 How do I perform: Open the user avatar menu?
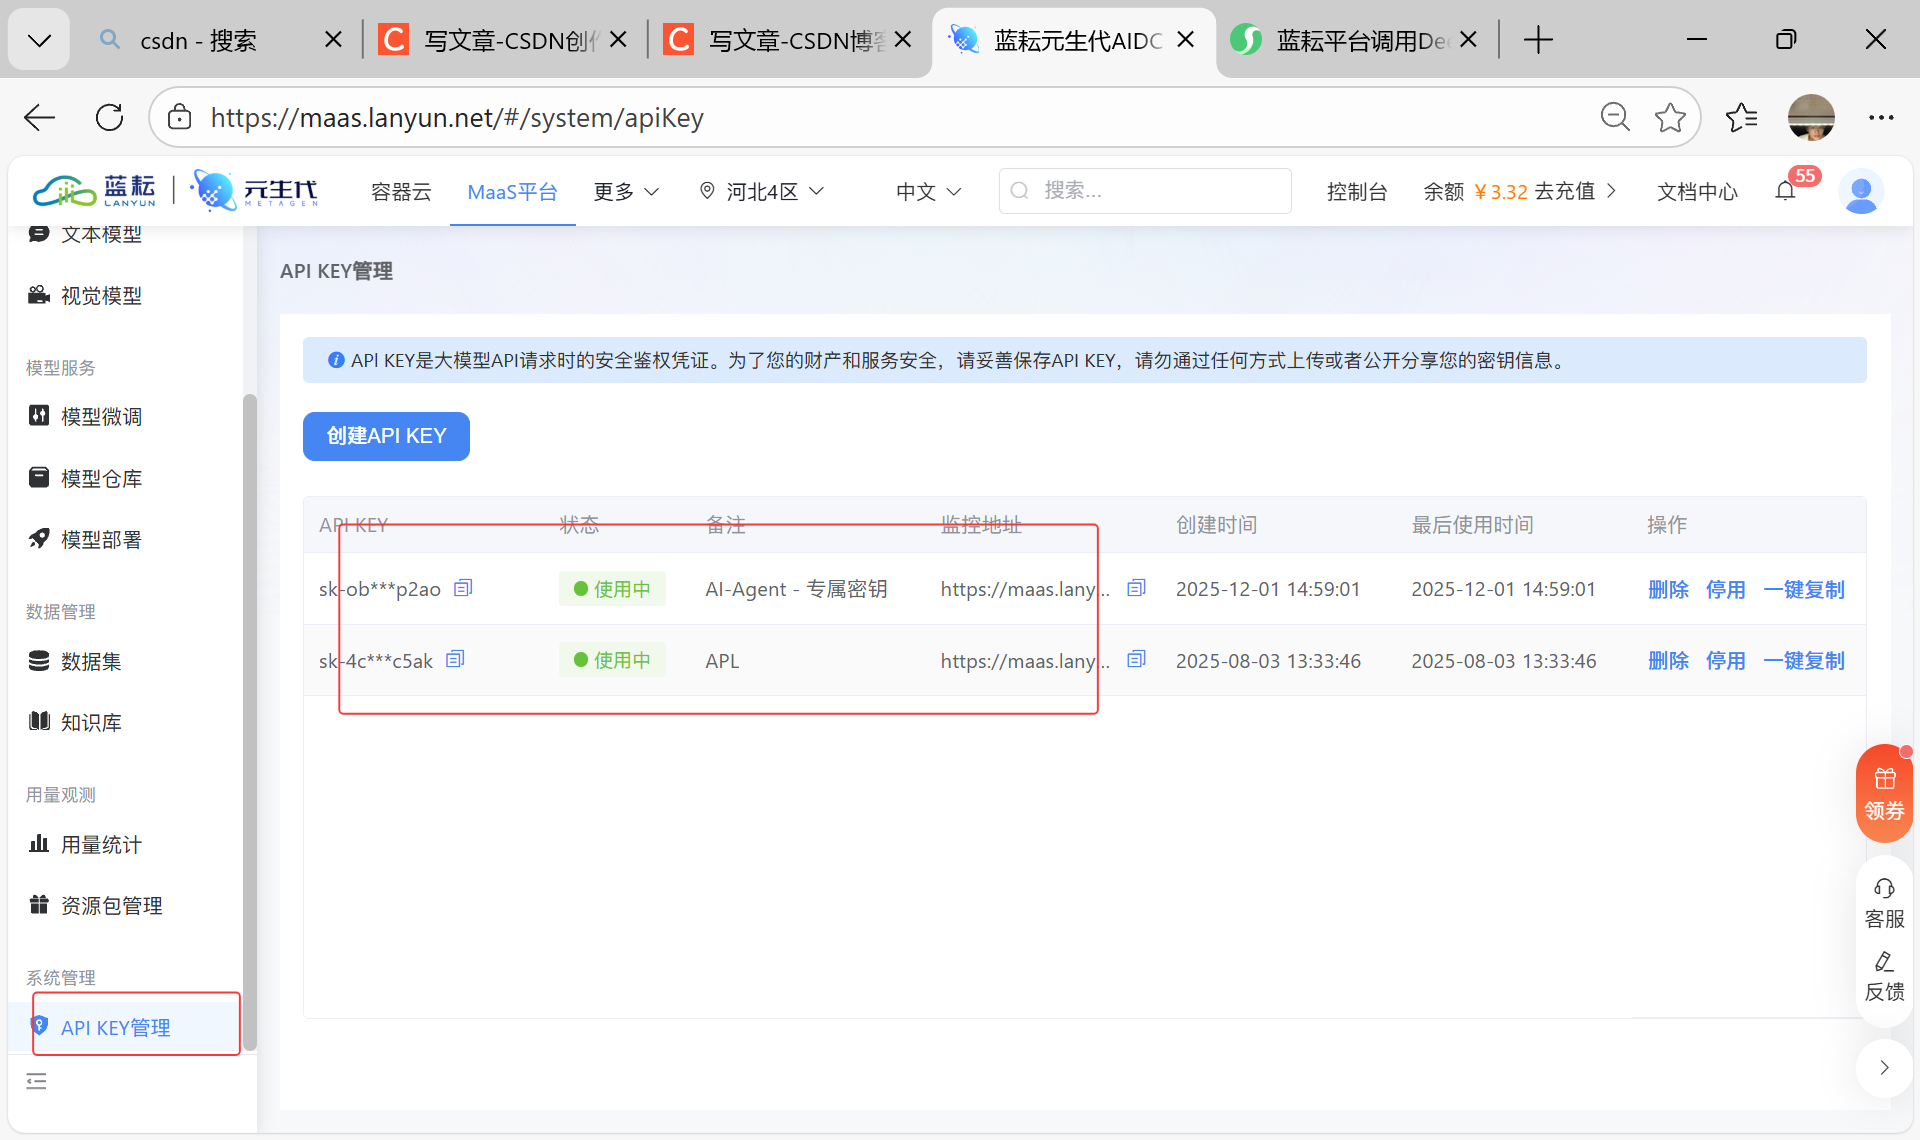pyautogui.click(x=1861, y=191)
